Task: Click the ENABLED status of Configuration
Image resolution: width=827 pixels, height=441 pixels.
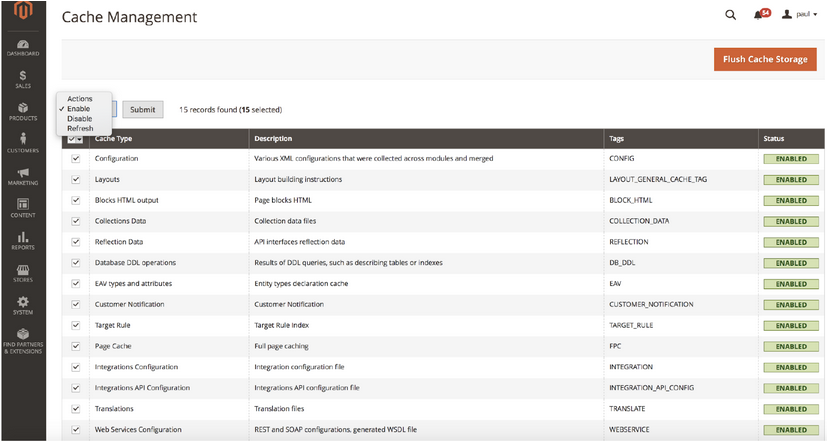Action: point(791,159)
